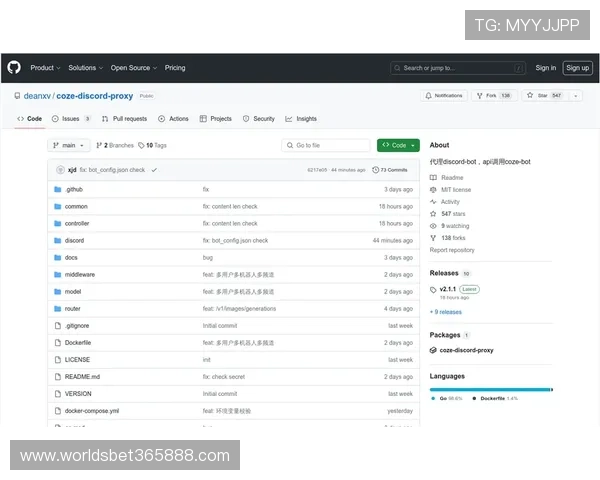The image size is (600, 480).
Task: Open the coze-discord-proxy repository link
Action: click(x=95, y=96)
